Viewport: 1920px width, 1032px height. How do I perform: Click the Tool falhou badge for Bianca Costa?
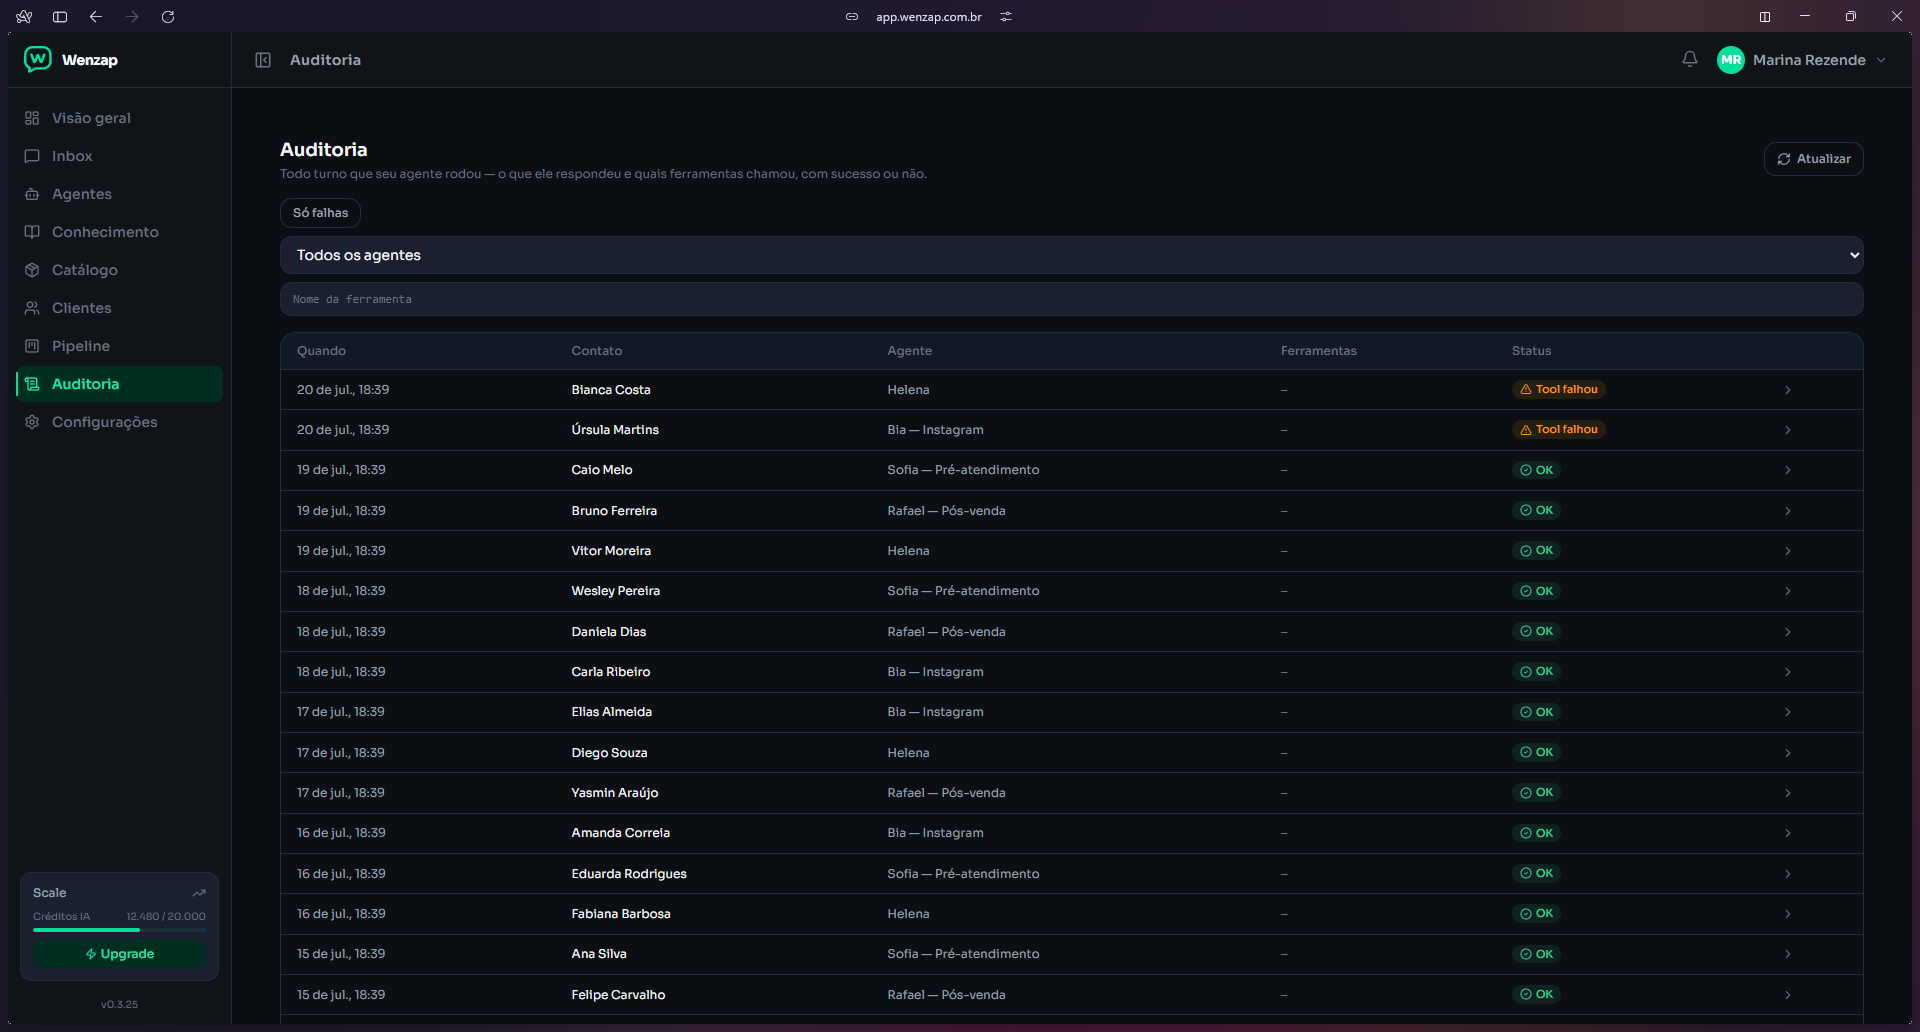[x=1559, y=389]
